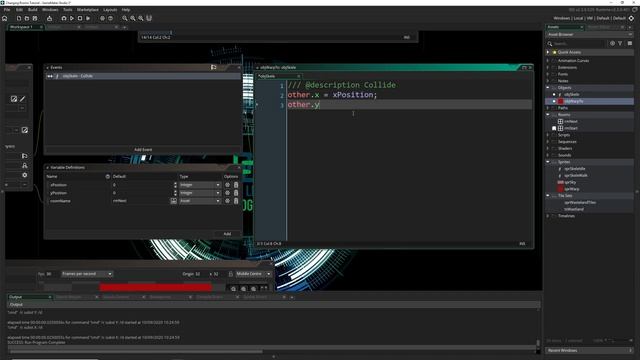Expand the Fonts folder
640x360 pixels.
(548, 74)
